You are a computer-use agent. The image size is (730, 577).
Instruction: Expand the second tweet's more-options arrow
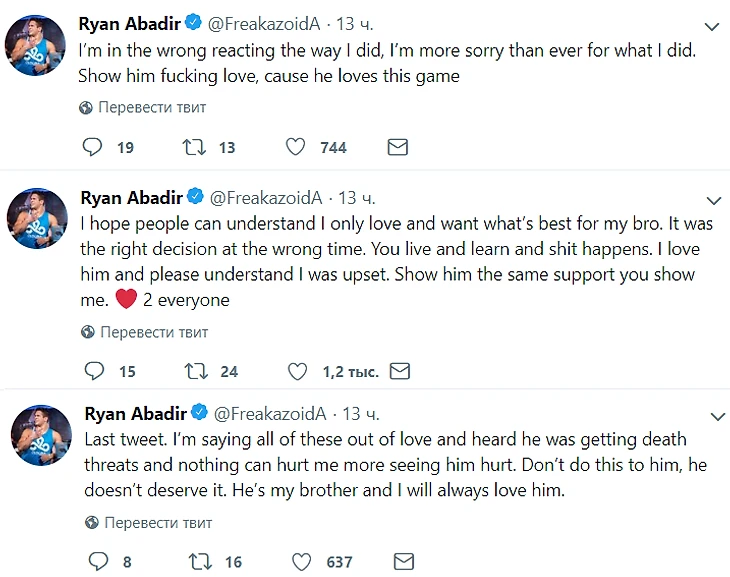(714, 200)
